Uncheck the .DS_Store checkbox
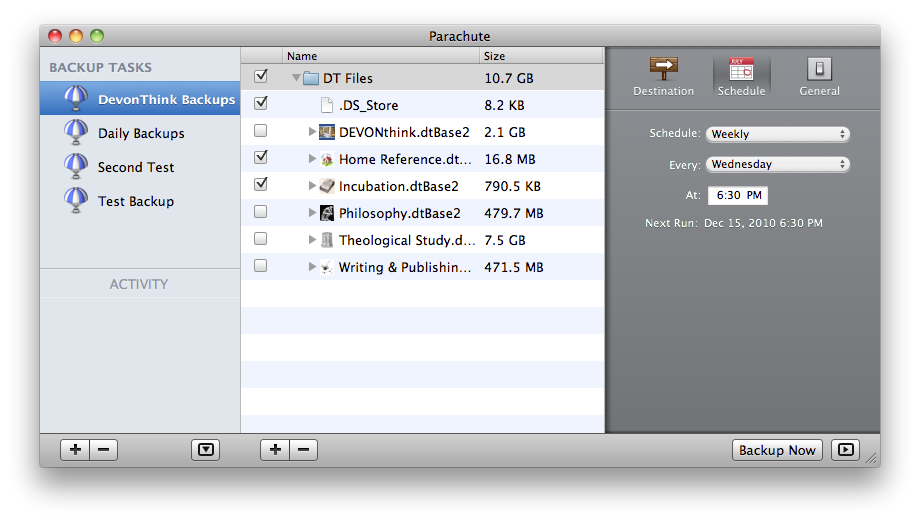 [x=261, y=103]
